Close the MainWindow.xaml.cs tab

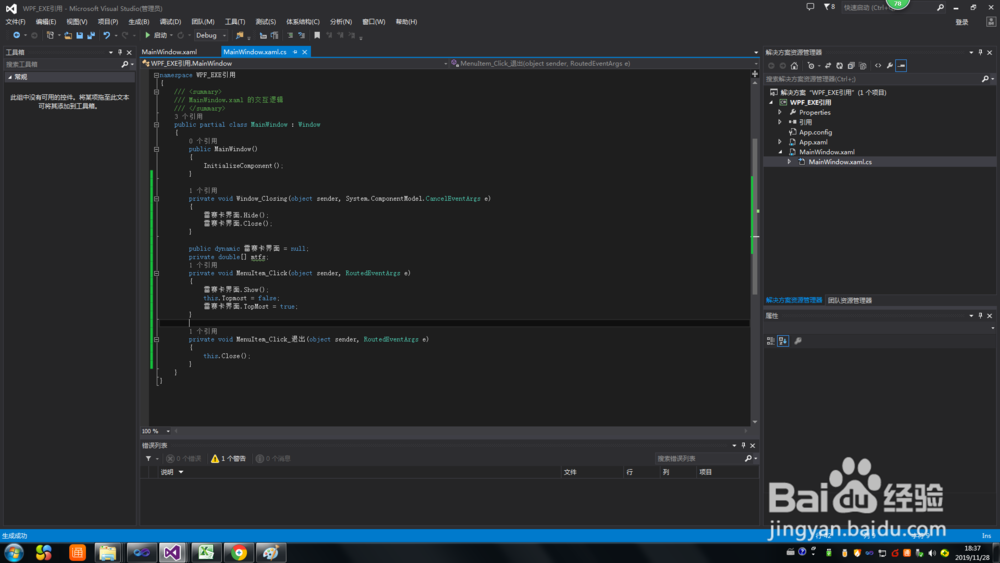305,52
